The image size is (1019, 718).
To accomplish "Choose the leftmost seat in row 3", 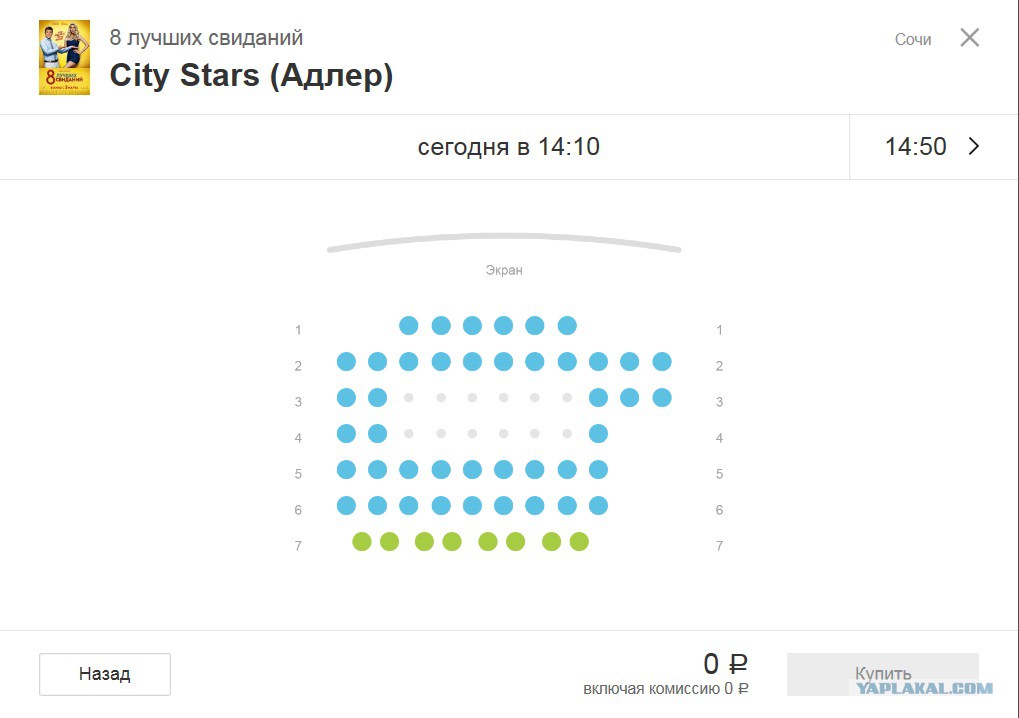I will (x=346, y=398).
